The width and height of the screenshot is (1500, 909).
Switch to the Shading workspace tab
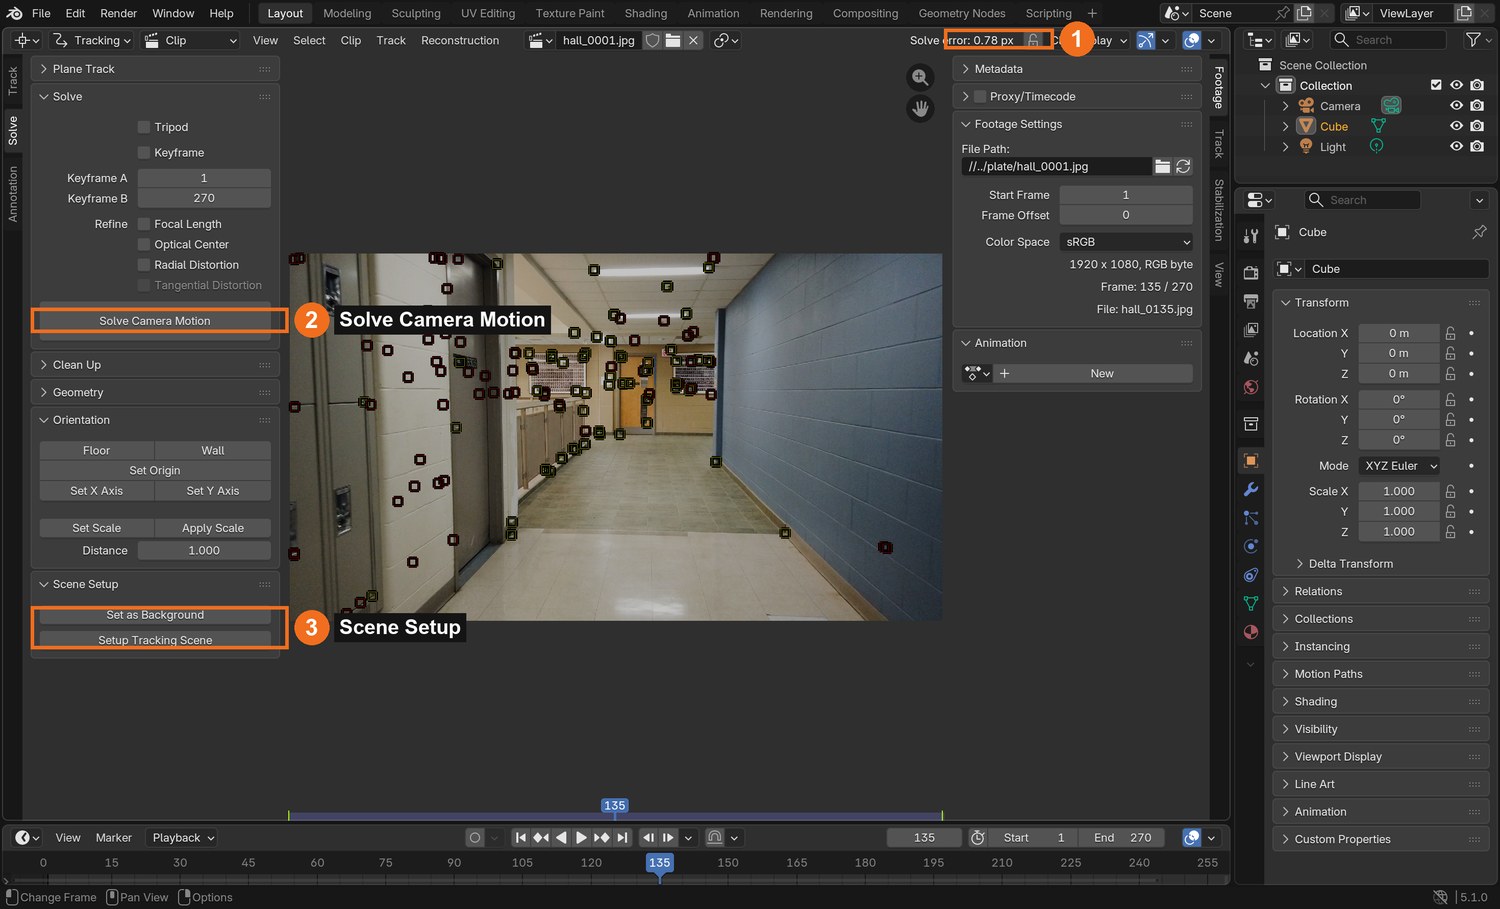646,13
